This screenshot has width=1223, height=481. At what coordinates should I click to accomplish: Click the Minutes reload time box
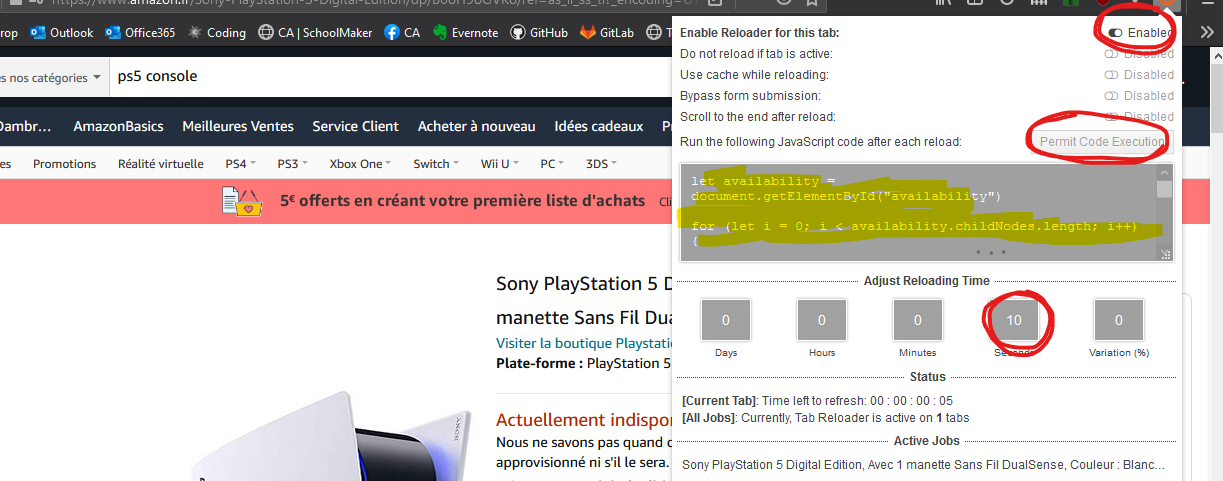pos(918,321)
